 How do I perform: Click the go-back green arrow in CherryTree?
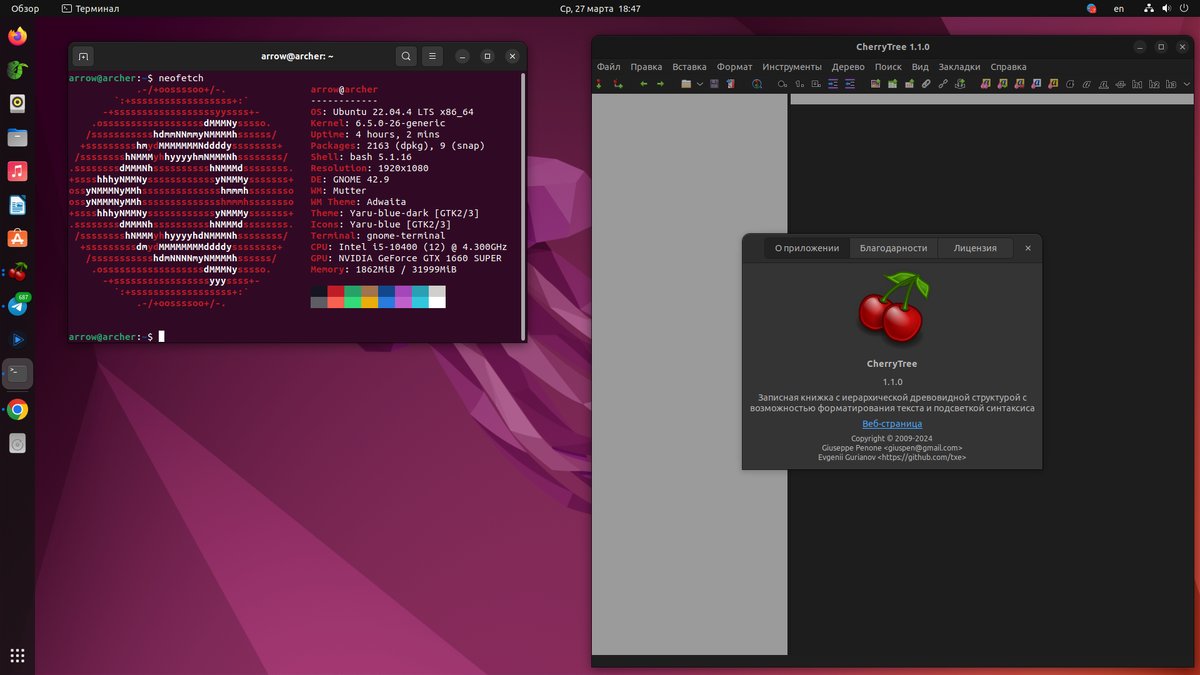tap(643, 84)
